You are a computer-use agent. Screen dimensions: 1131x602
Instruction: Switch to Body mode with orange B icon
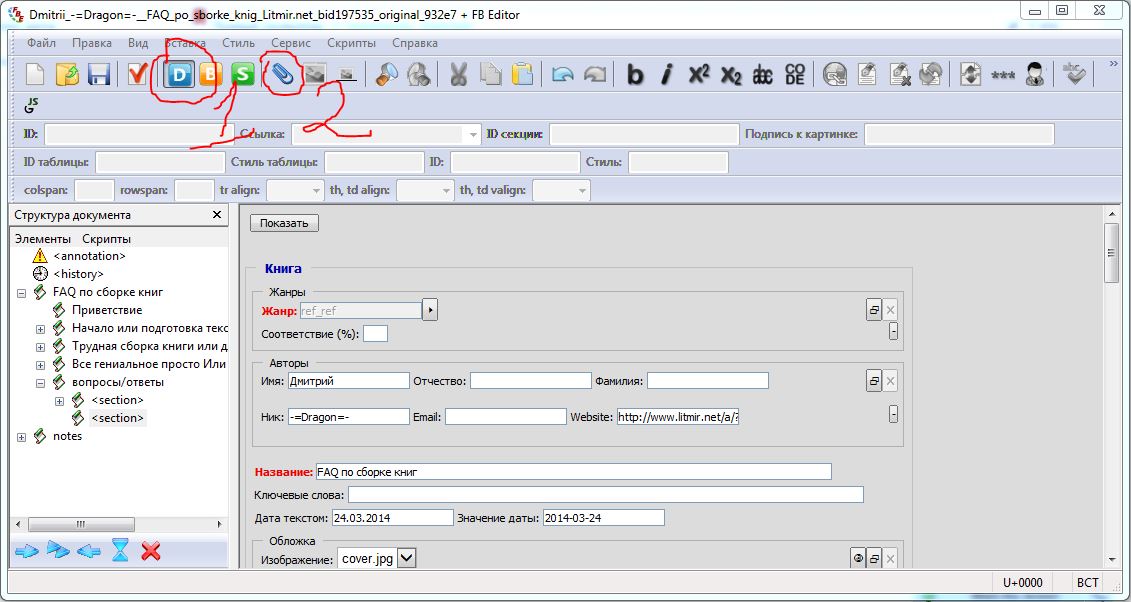[x=211, y=75]
